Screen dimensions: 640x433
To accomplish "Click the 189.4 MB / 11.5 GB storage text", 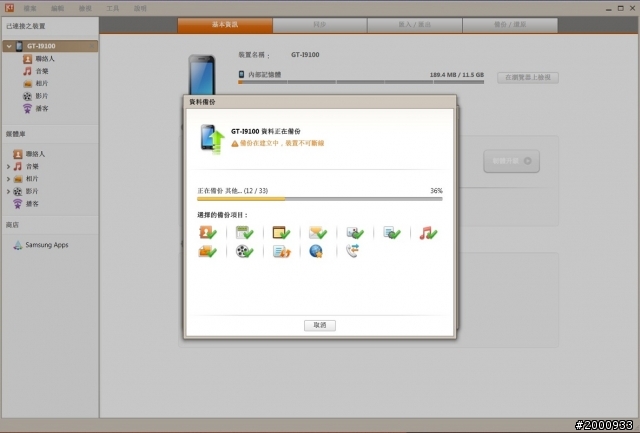I will [x=456, y=75].
